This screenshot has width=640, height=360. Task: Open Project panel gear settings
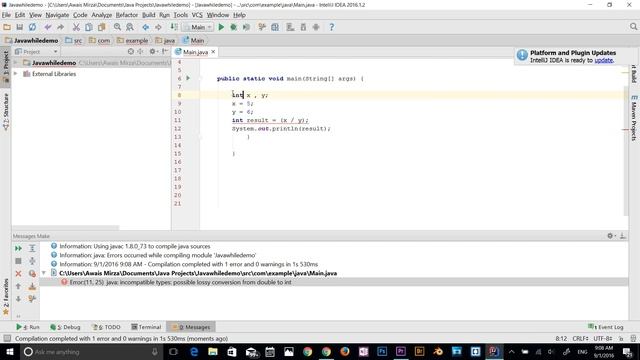point(153,51)
